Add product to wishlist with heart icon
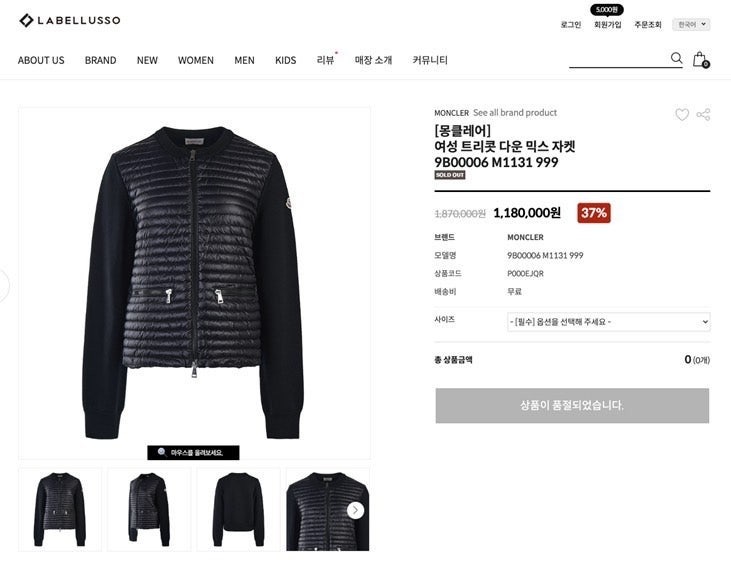731x565 pixels. (682, 114)
